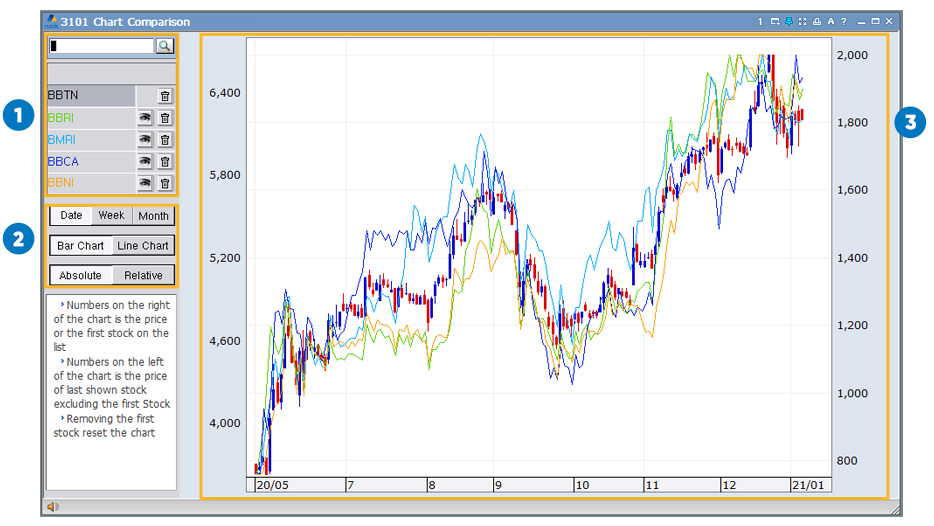The image size is (934, 526).
Task: Open help with the question mark icon
Action: (x=844, y=21)
